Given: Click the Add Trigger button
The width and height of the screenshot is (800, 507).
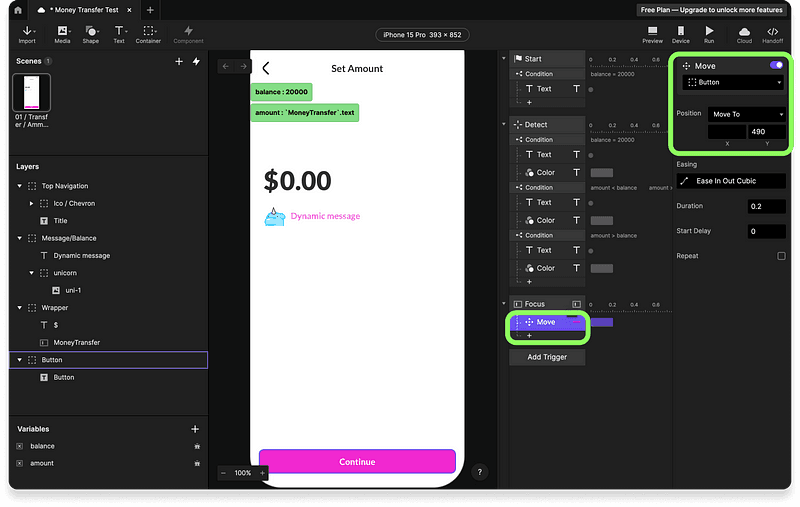Looking at the screenshot, I should [x=547, y=357].
